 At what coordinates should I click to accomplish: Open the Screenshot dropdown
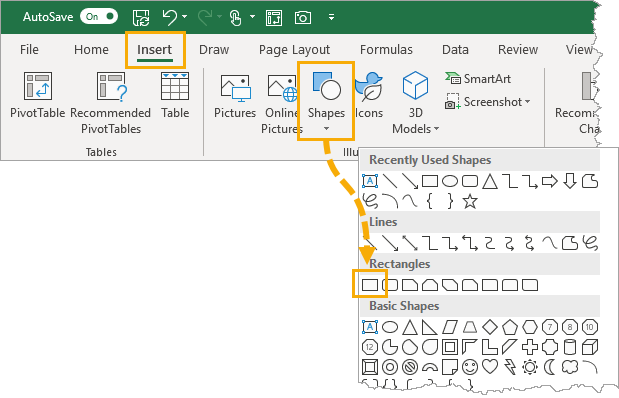[488, 102]
